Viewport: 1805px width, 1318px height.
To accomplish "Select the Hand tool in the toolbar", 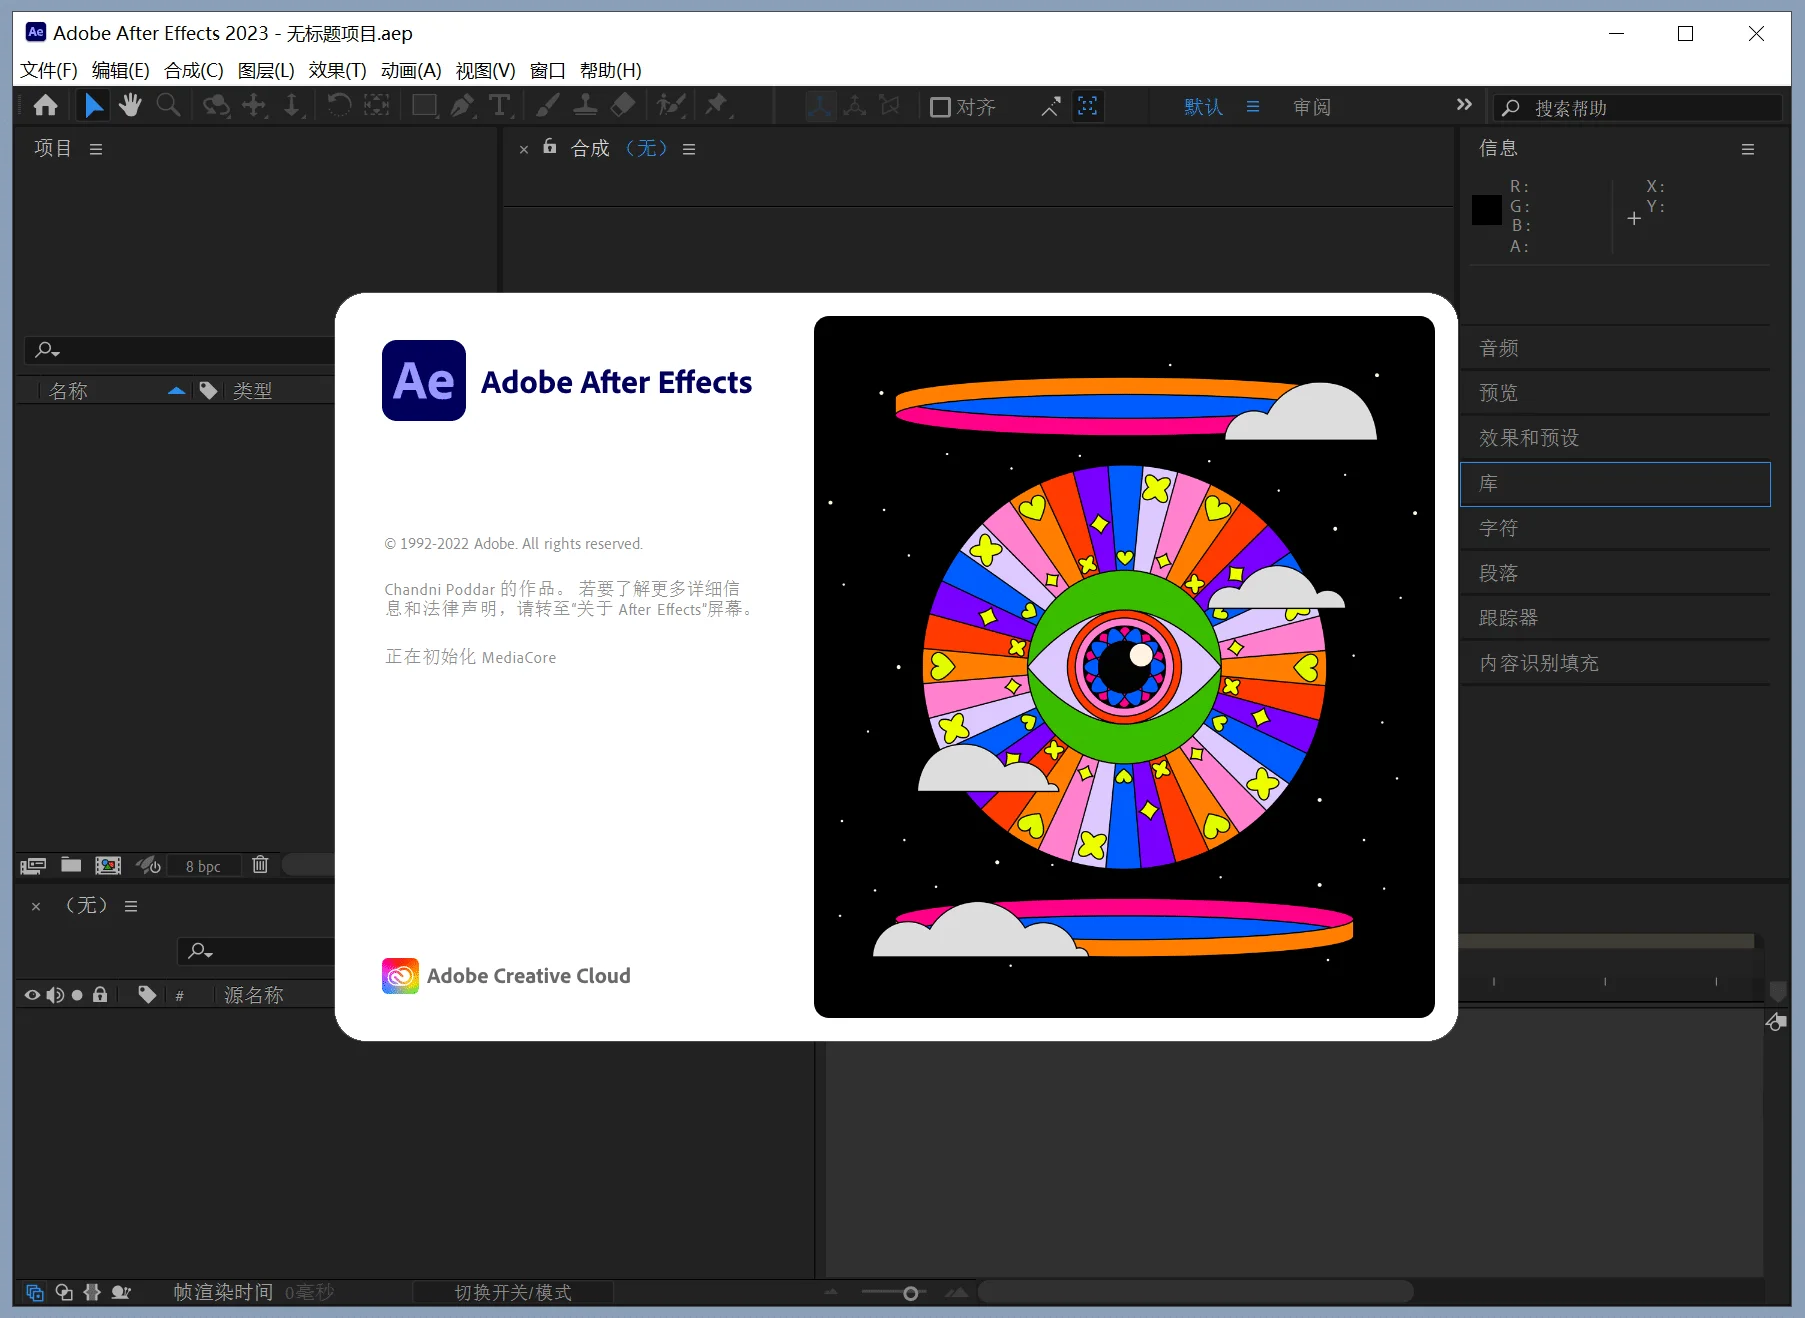I will click(x=130, y=105).
